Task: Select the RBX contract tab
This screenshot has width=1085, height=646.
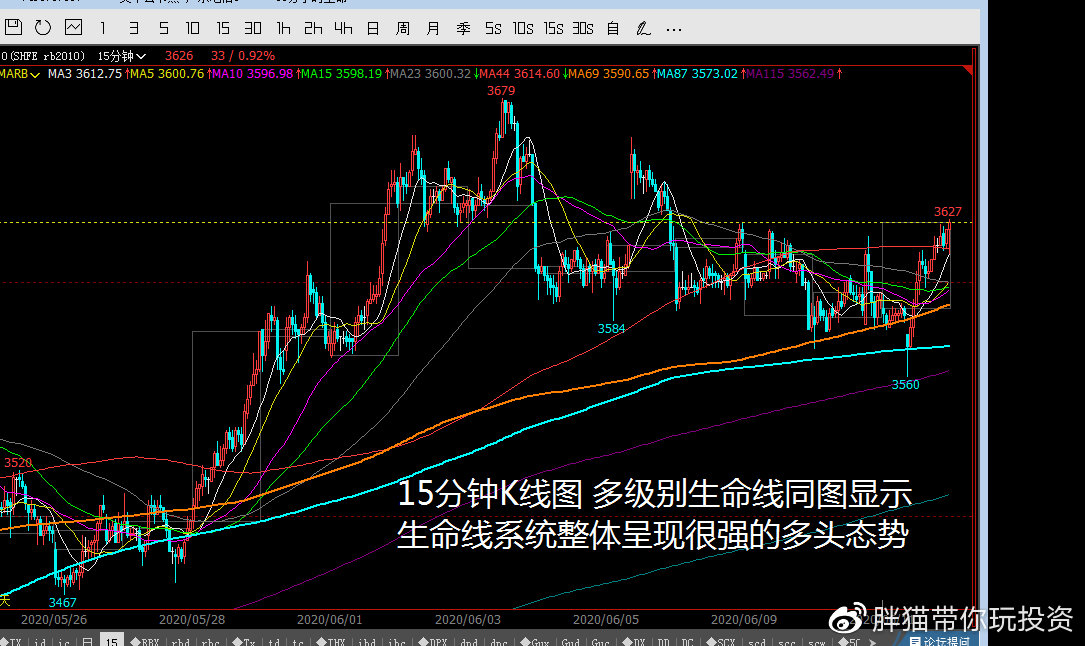Action: point(152,639)
